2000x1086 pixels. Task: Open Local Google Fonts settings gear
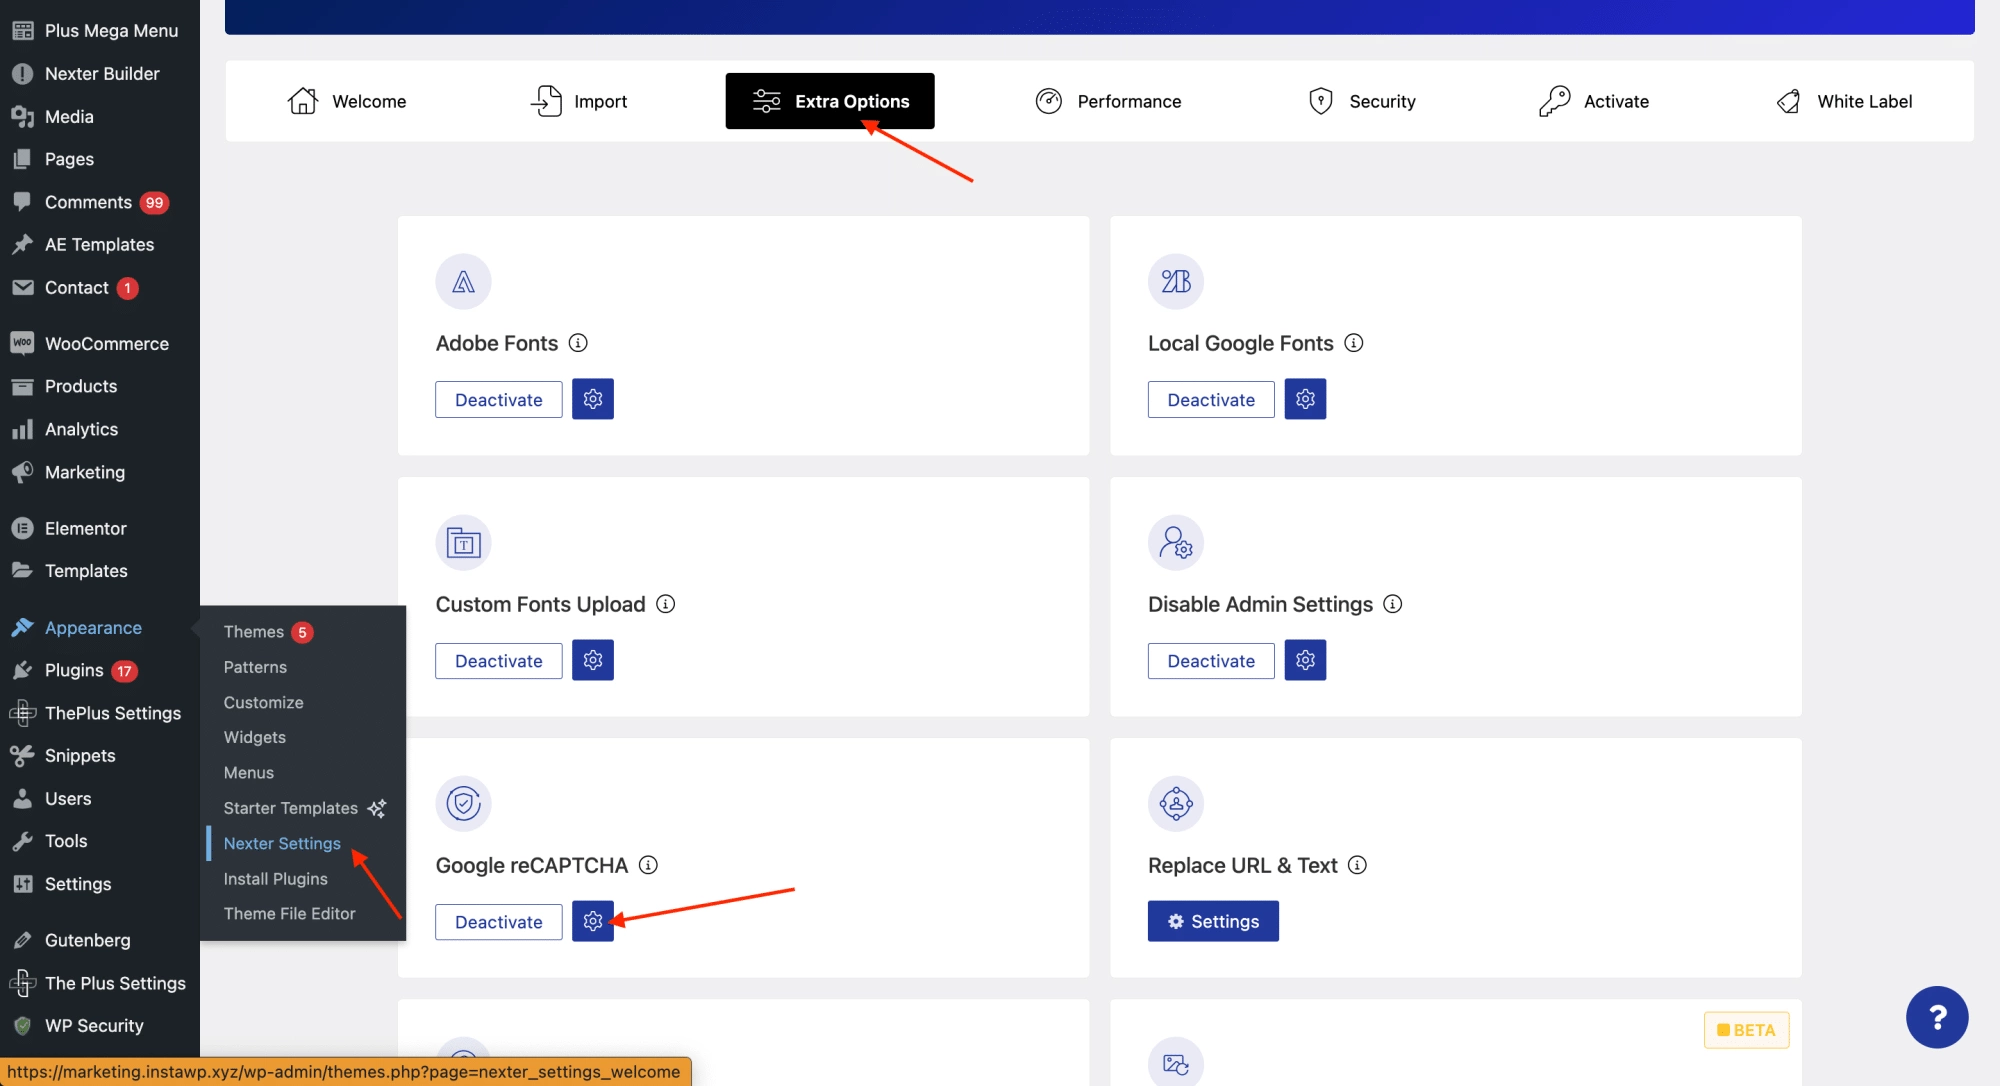(1305, 399)
